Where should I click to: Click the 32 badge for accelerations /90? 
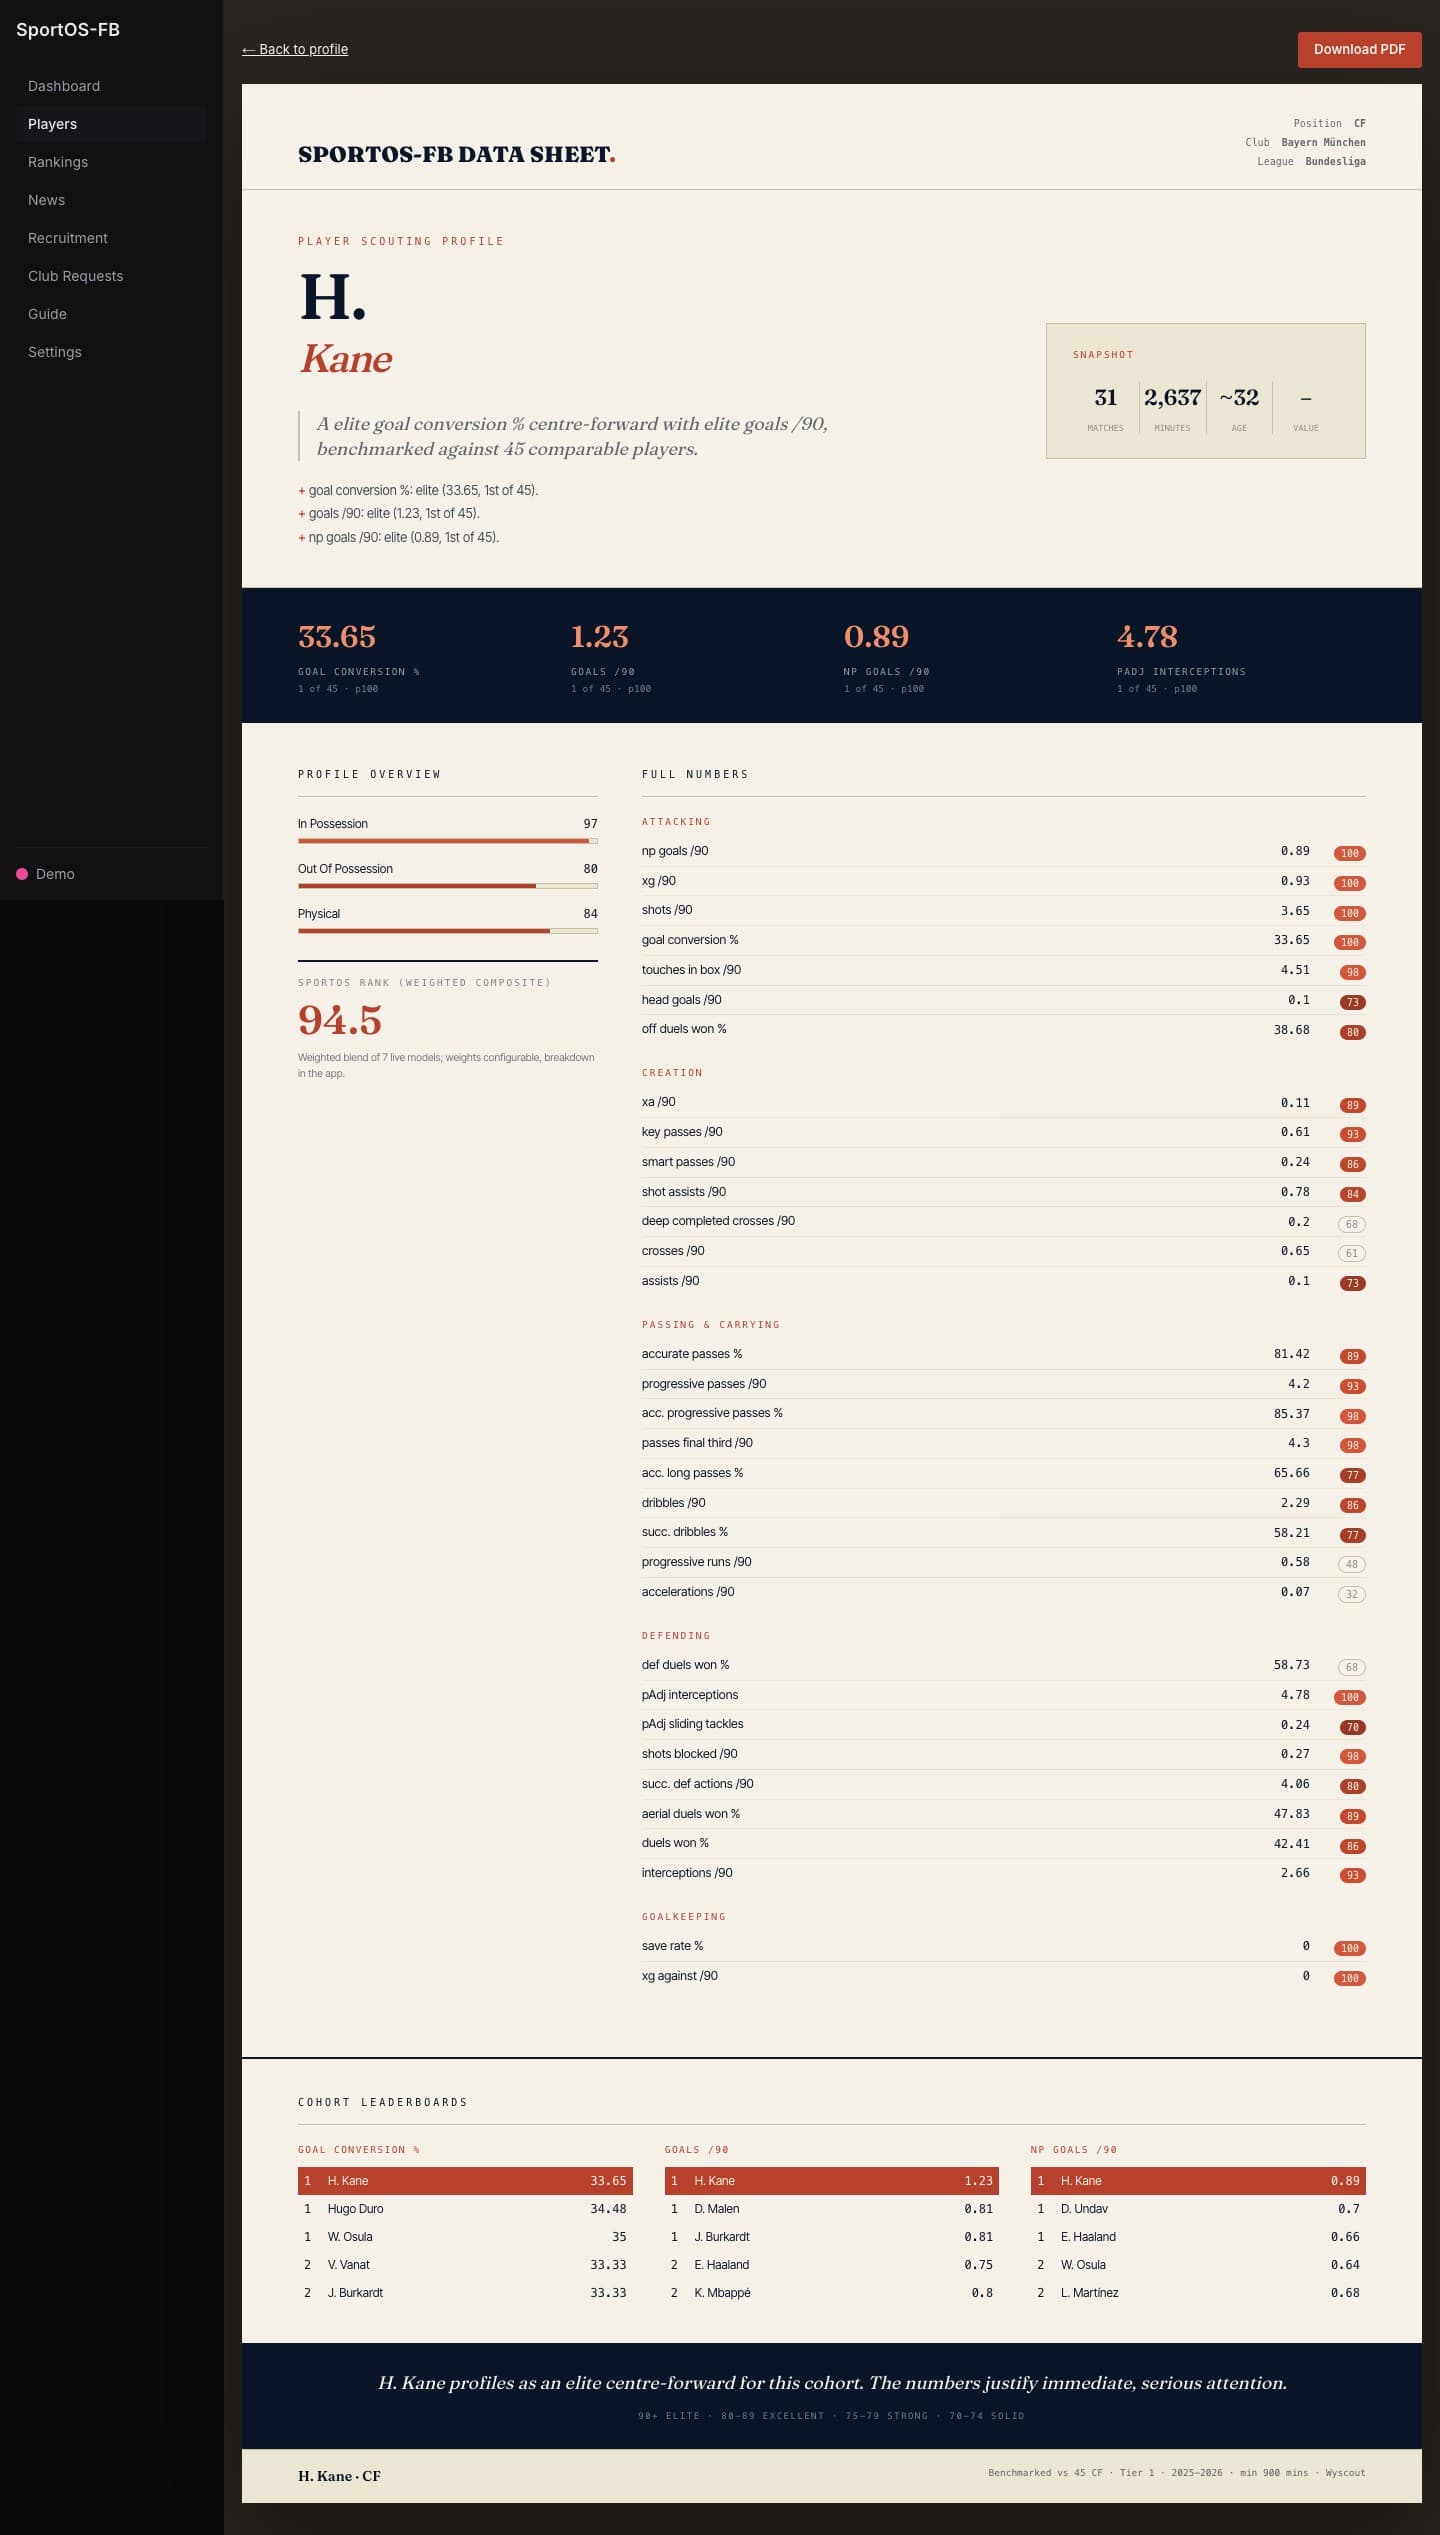1351,1594
